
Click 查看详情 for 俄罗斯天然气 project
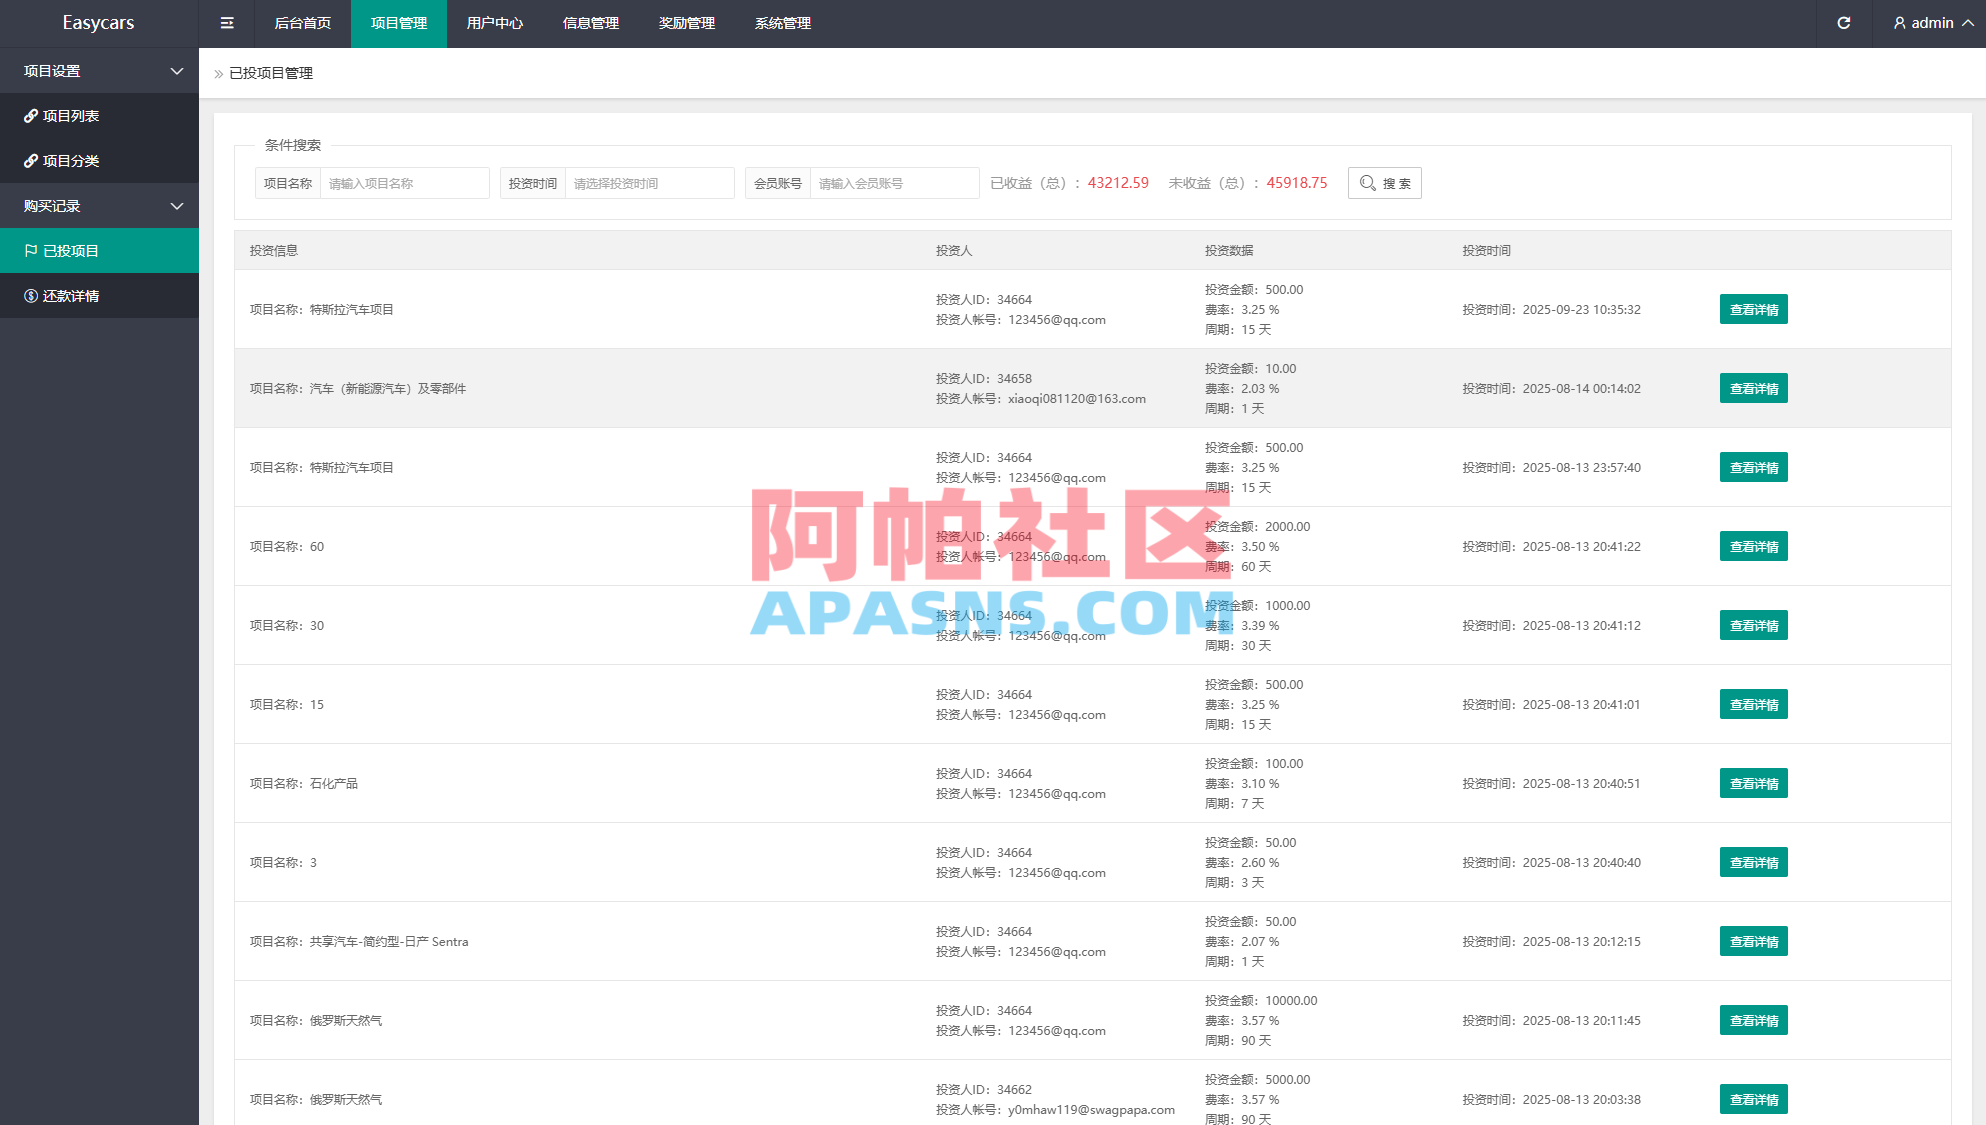coord(1753,1020)
